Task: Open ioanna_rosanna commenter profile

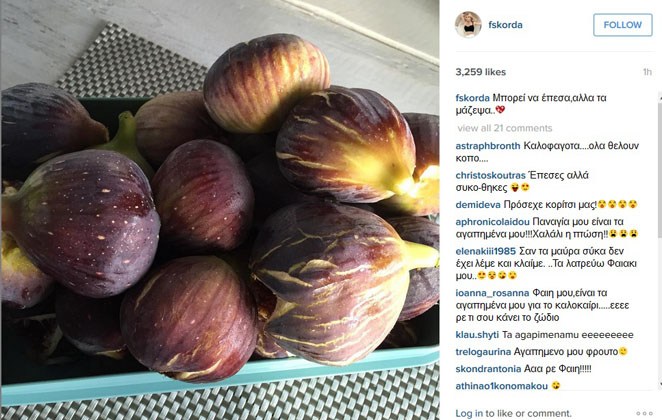Action: coord(492,293)
